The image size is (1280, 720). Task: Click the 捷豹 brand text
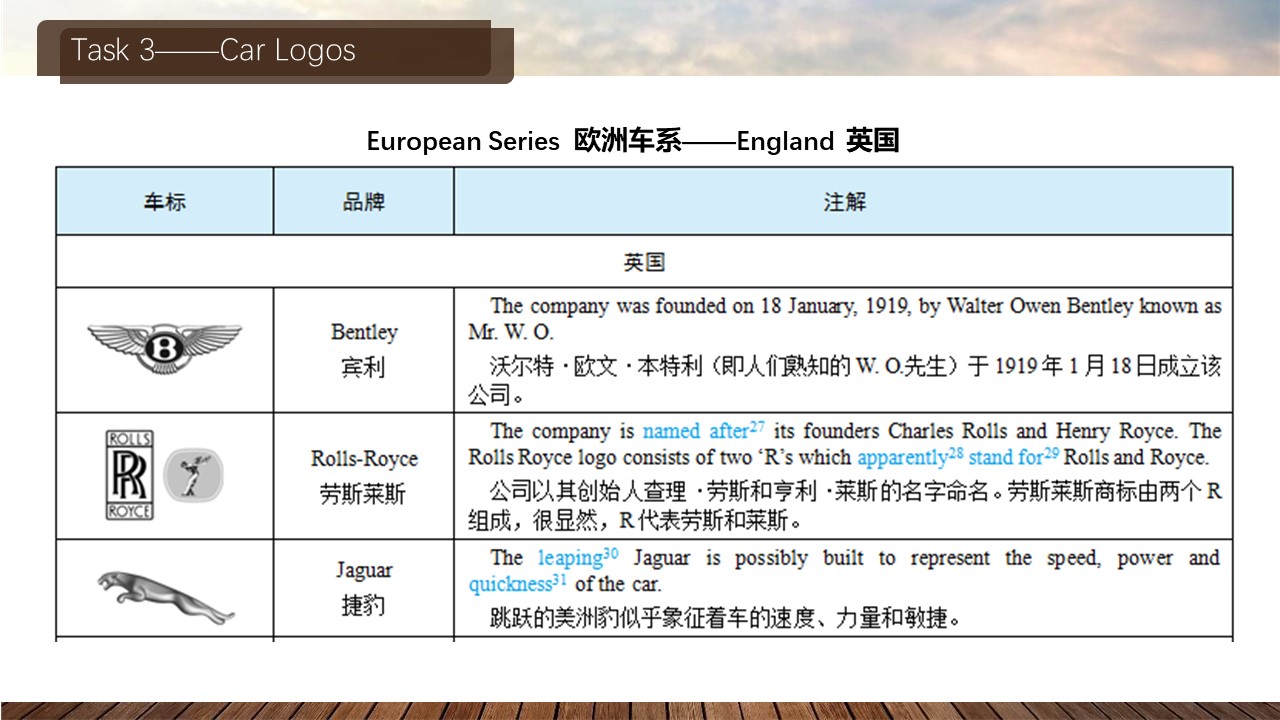363,605
